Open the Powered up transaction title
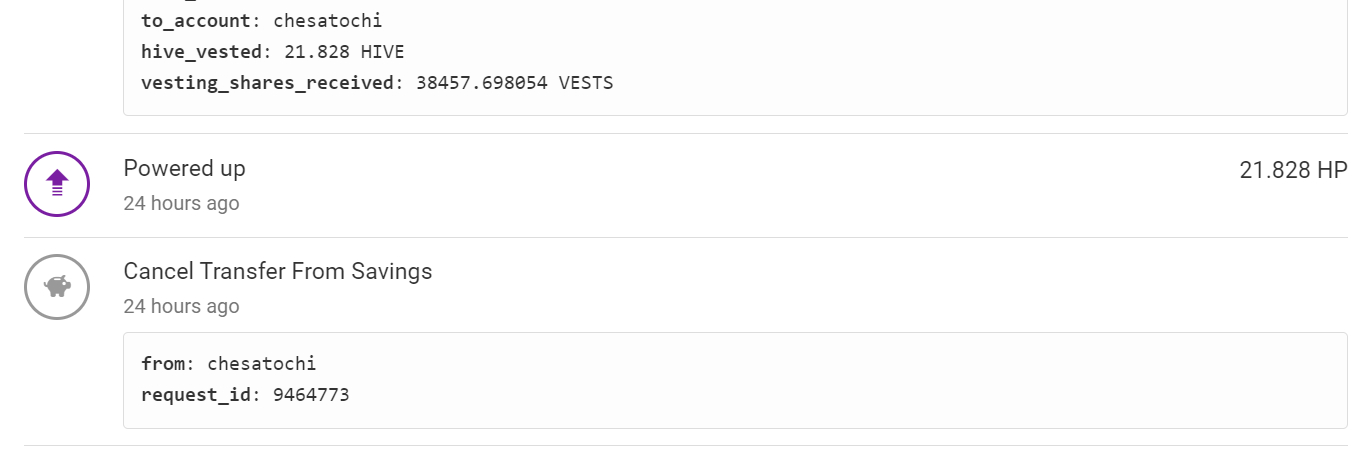Image resolution: width=1371 pixels, height=461 pixels. [x=184, y=168]
